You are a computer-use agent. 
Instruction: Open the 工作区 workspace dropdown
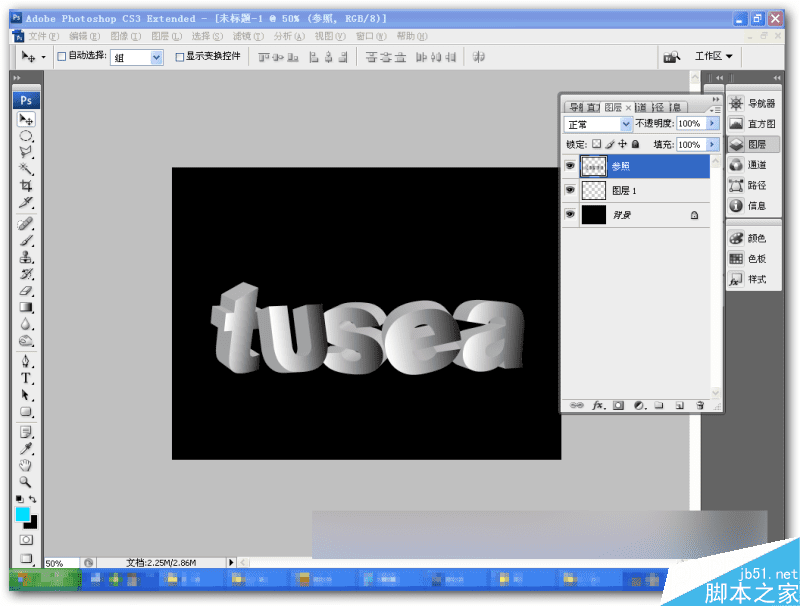coord(714,57)
